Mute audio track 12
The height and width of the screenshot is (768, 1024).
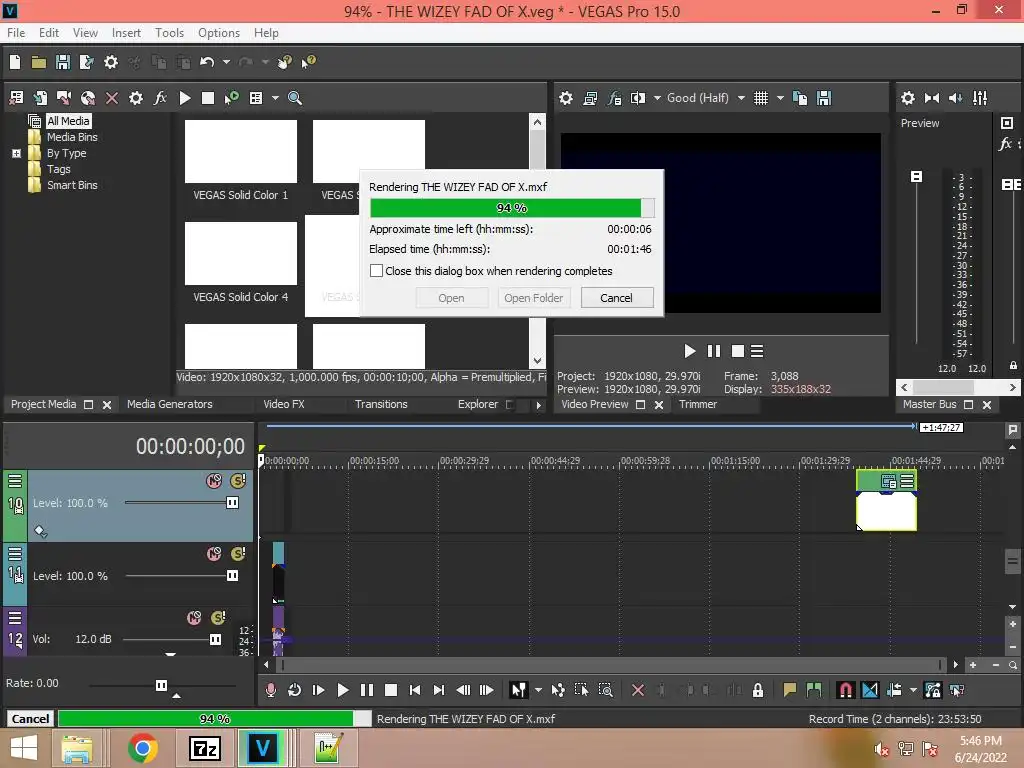194,618
